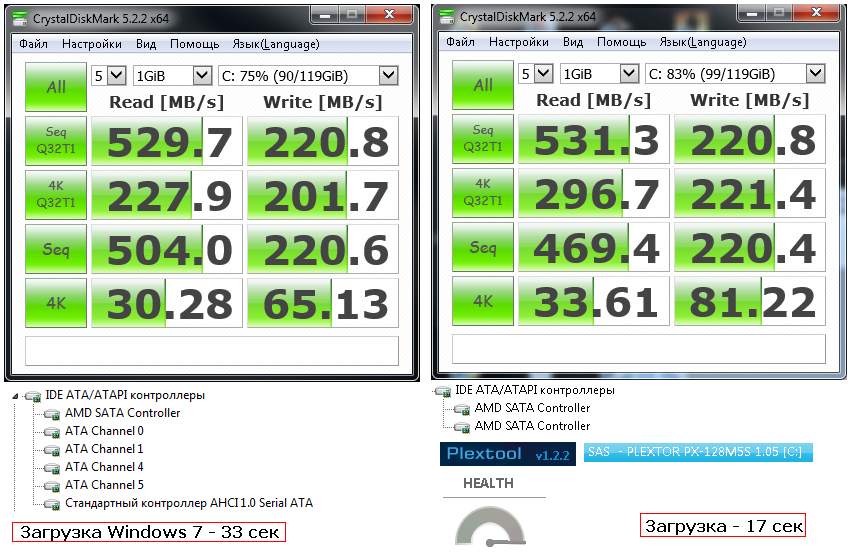Open Настройки menu in left window

pos(91,44)
